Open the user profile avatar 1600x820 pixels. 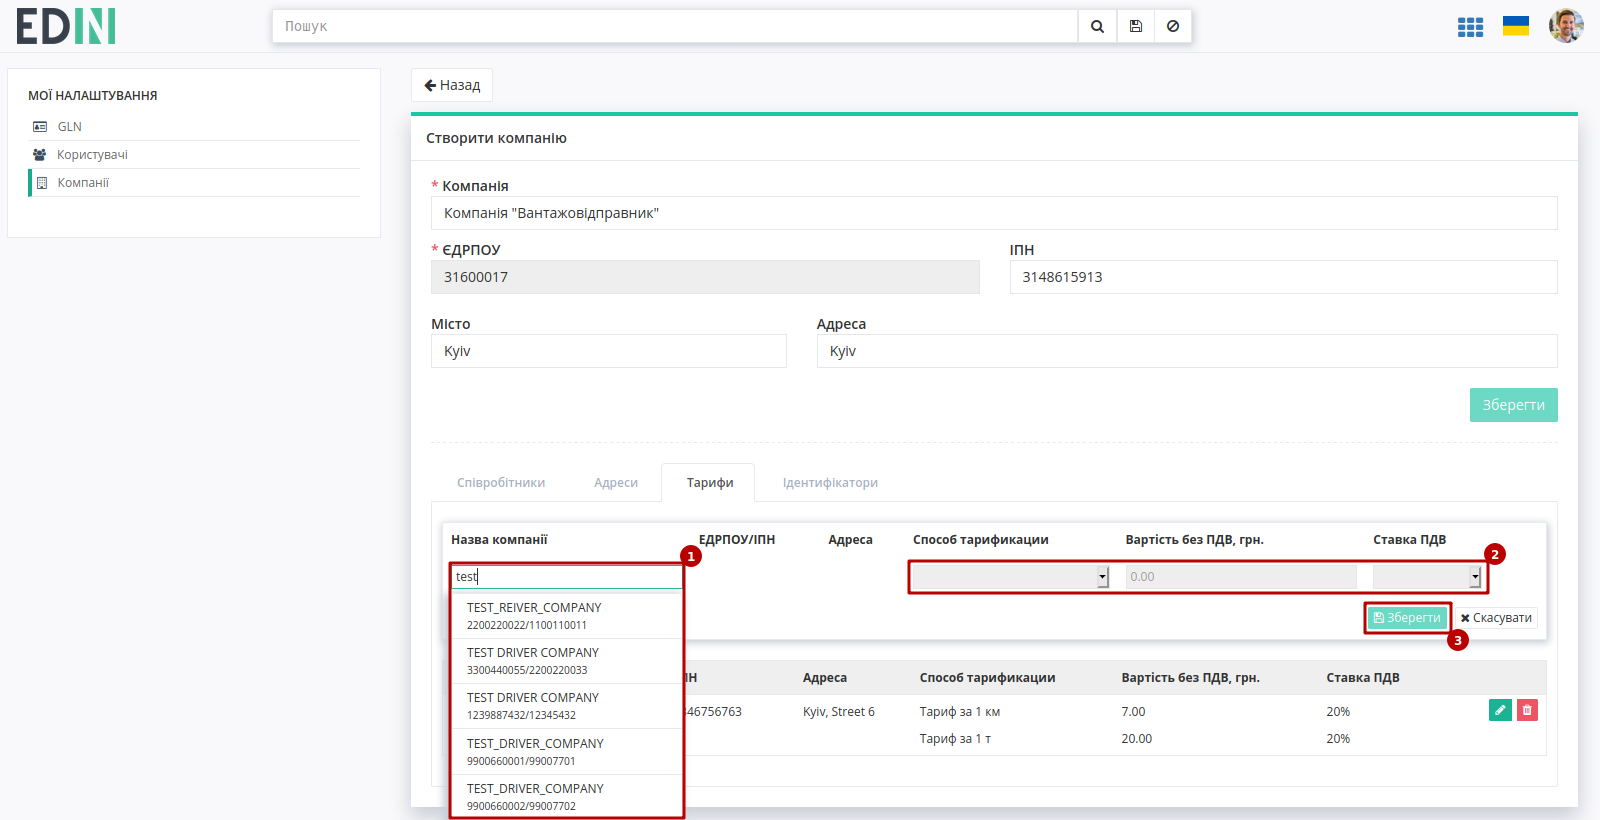click(x=1566, y=26)
